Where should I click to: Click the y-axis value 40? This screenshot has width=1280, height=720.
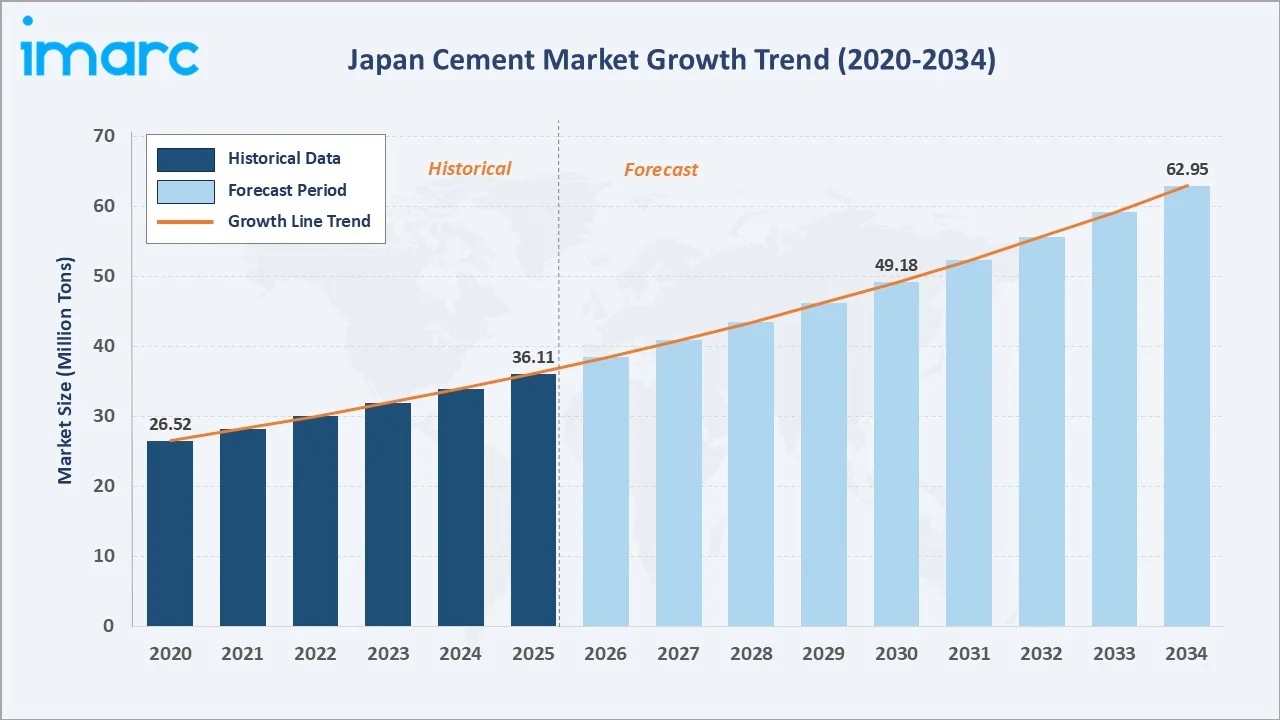pos(105,346)
